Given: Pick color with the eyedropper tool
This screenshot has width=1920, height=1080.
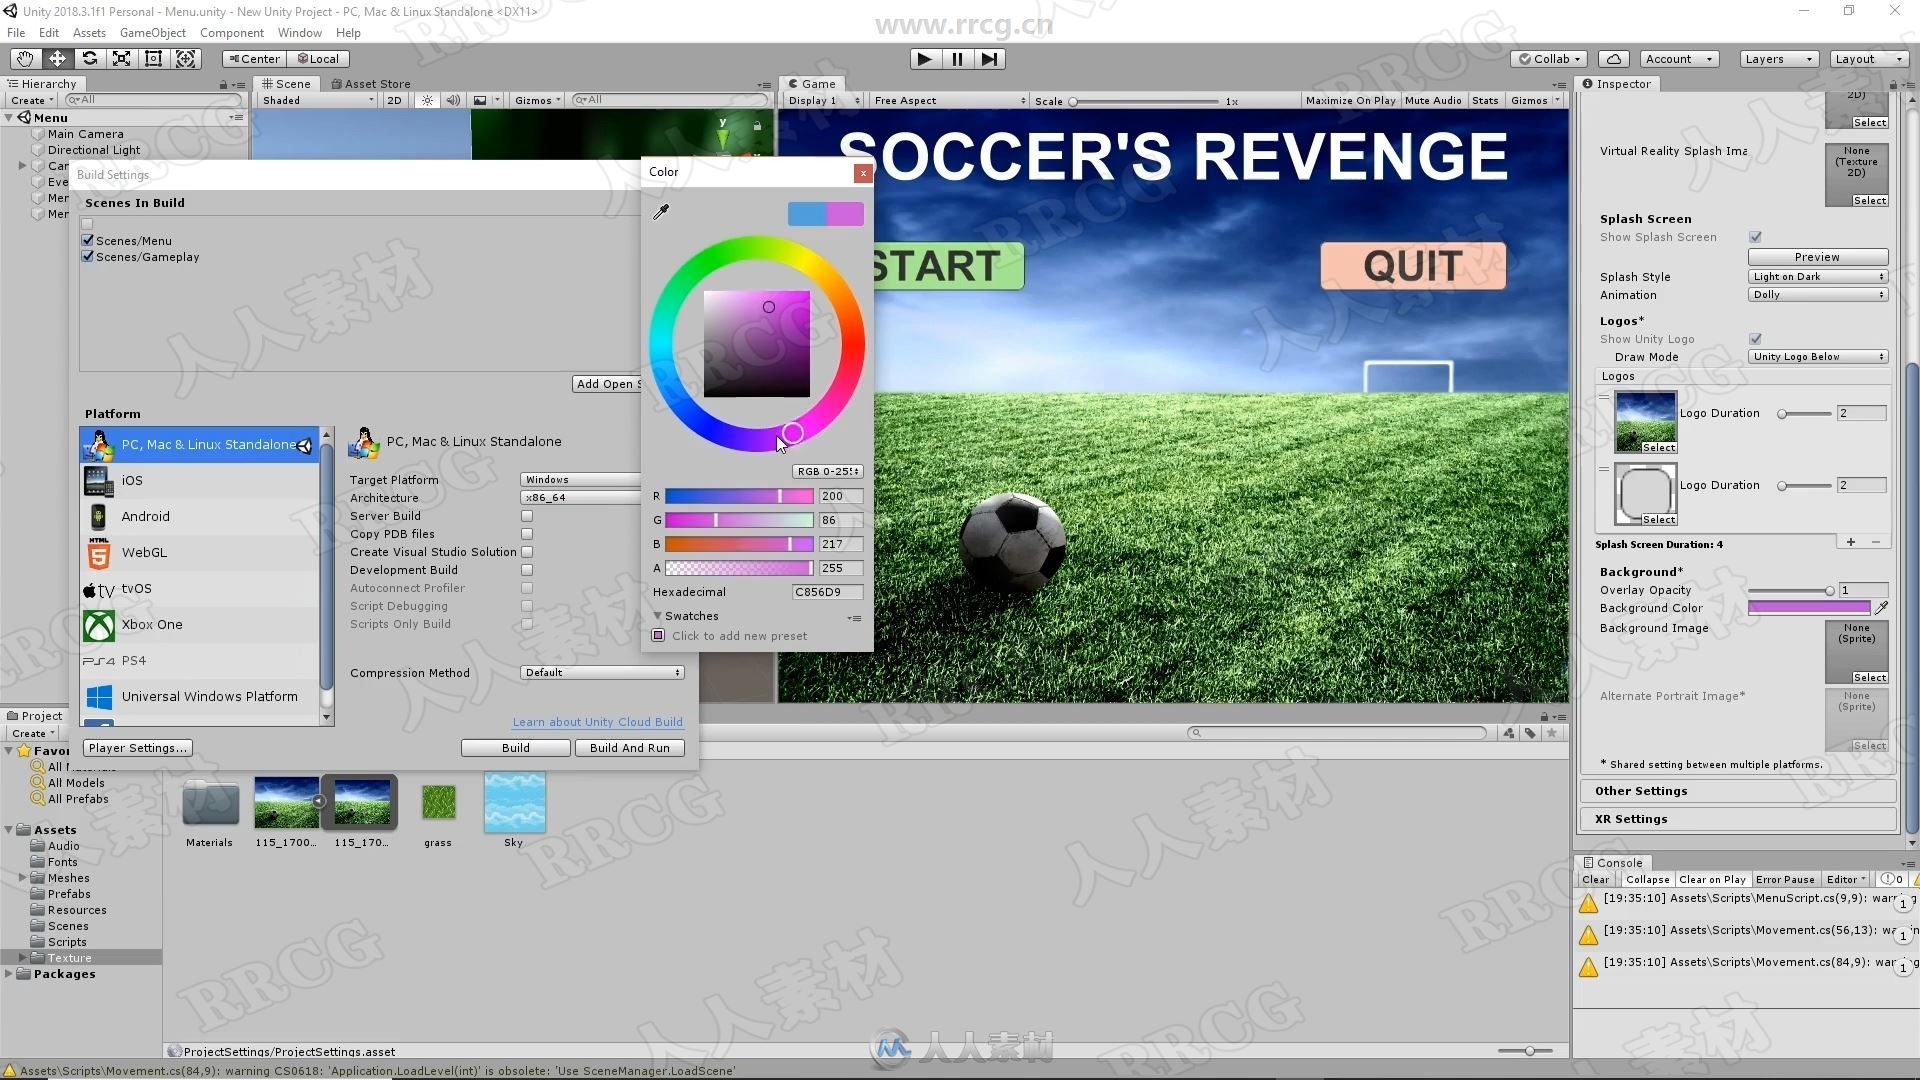Looking at the screenshot, I should tap(661, 211).
